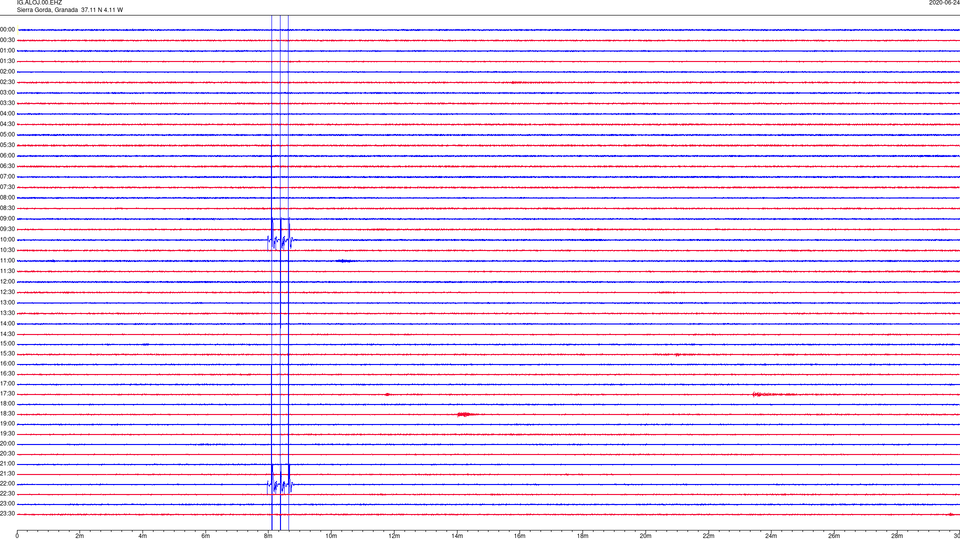Click the 8m tick label on time axis
960x540 pixels.
click(268, 536)
